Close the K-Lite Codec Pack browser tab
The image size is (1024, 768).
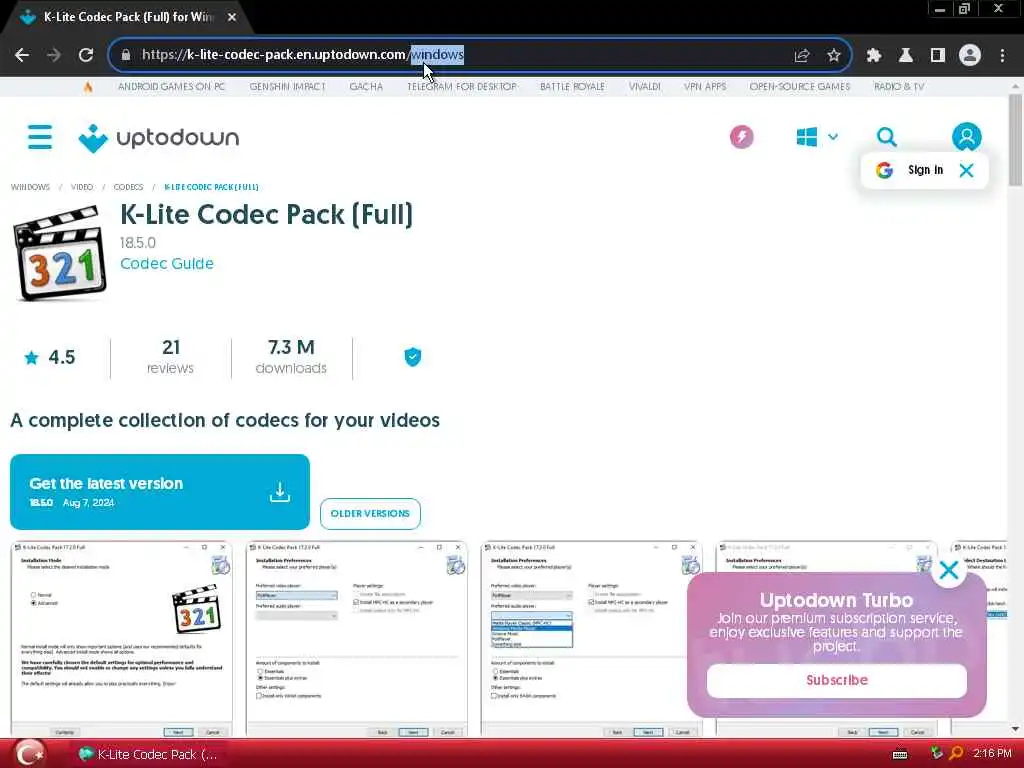coord(232,17)
